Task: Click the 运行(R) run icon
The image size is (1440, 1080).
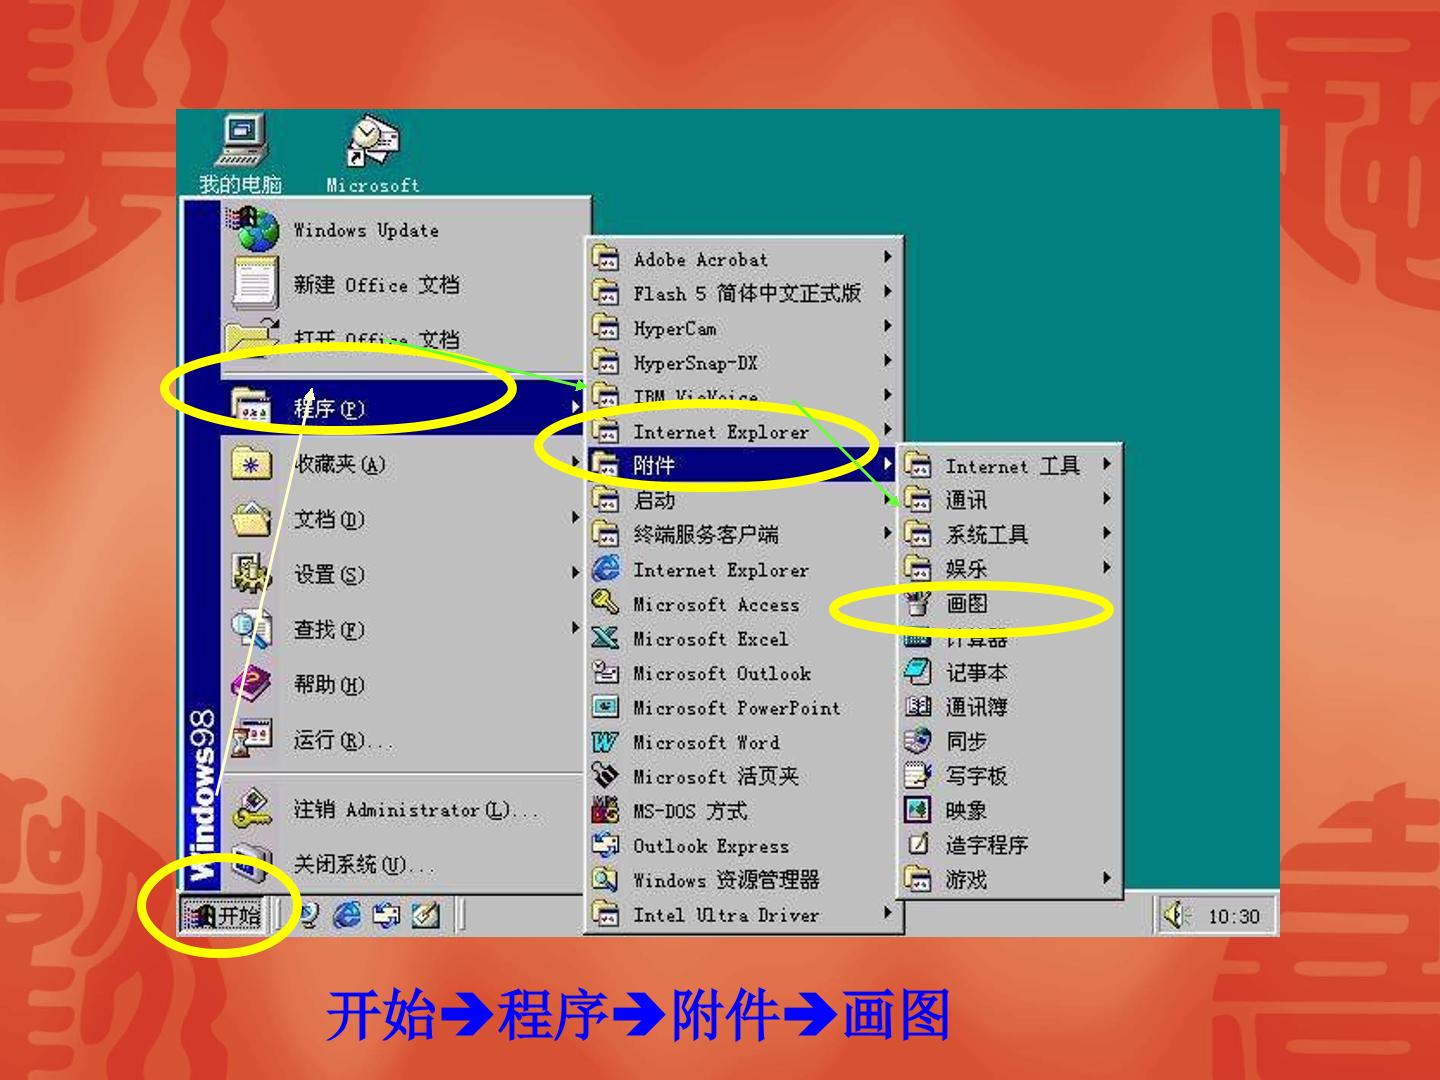Action: coord(252,740)
